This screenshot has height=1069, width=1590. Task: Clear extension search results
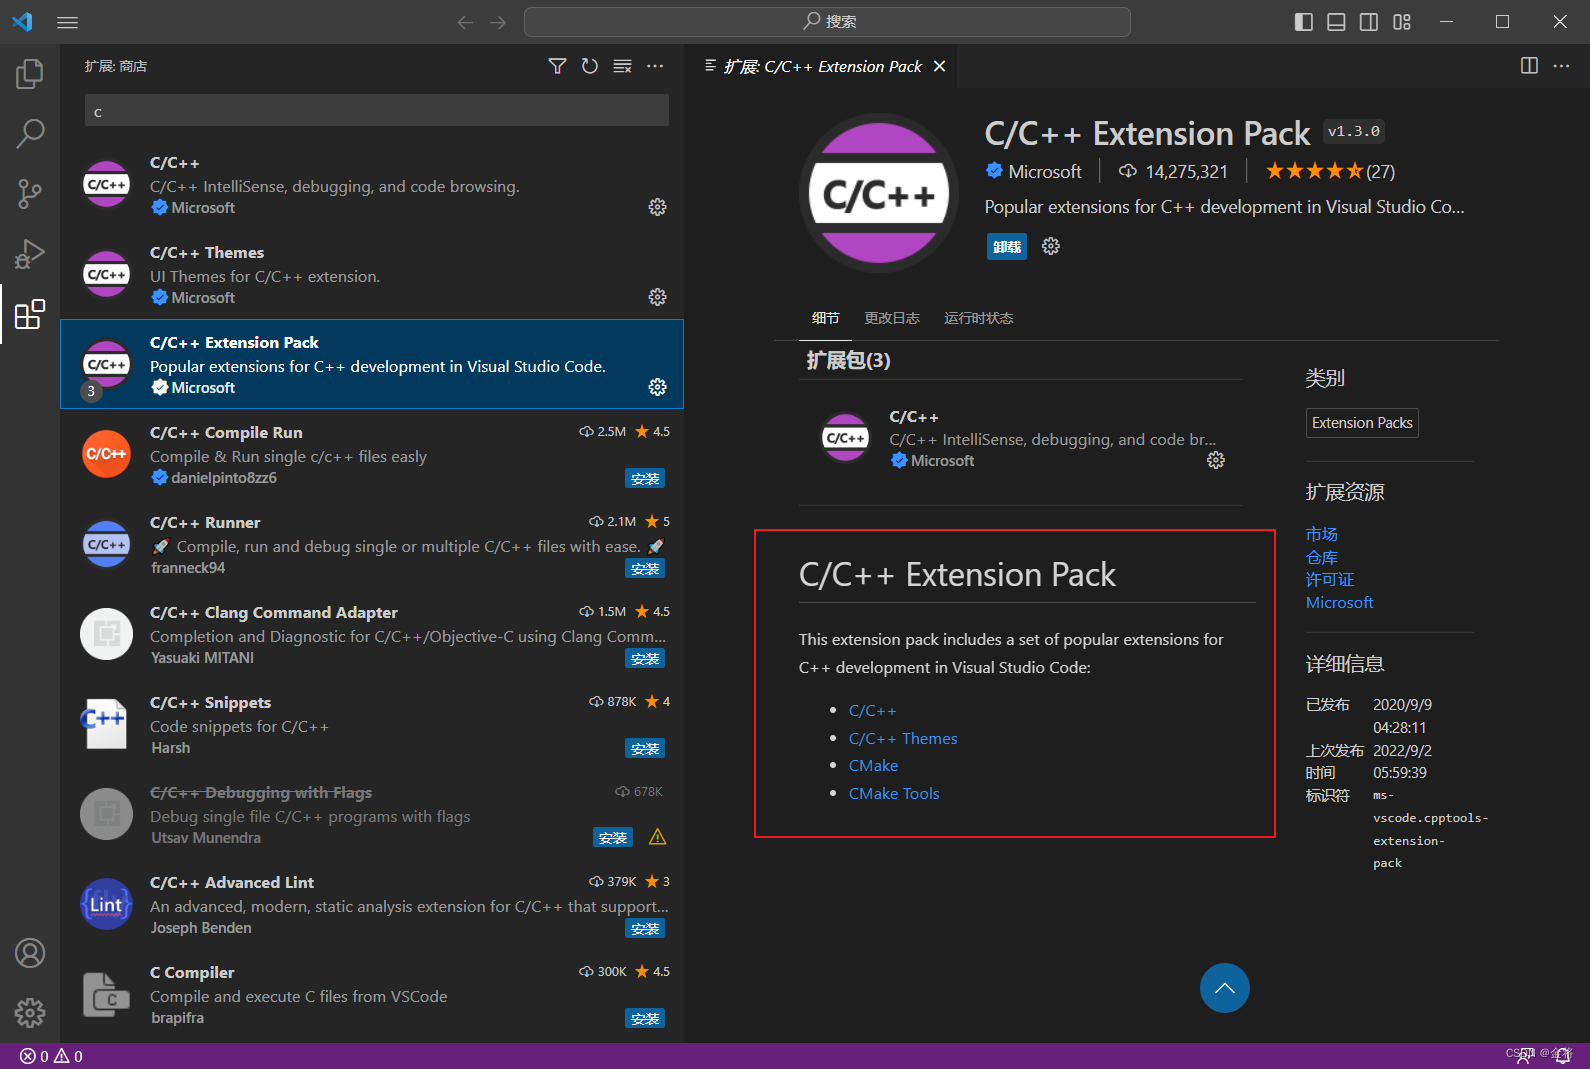(622, 66)
